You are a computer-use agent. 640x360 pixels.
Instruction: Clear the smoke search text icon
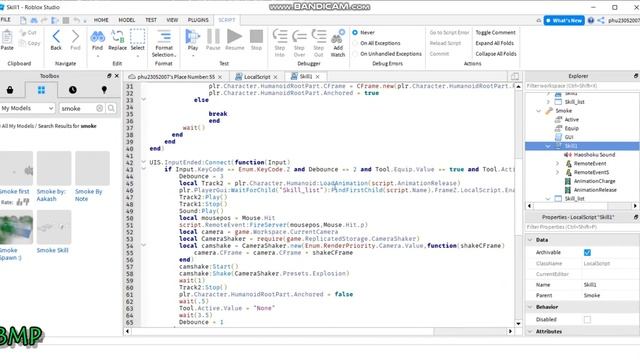(100, 108)
